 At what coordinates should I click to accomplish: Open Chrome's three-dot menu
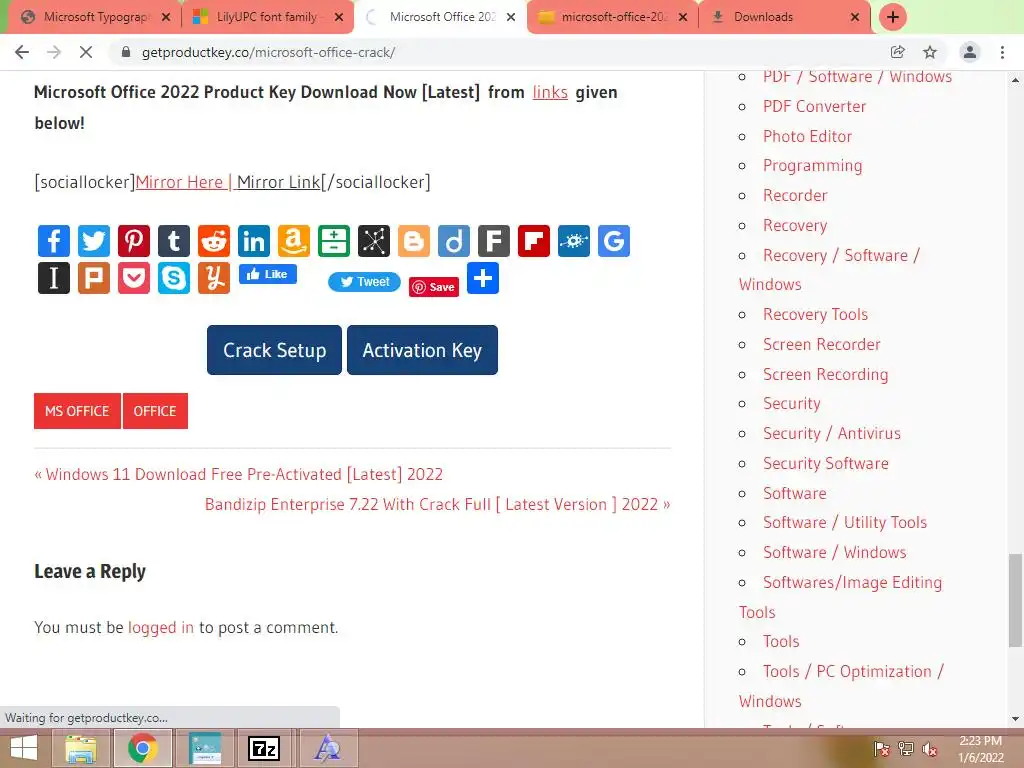point(1002,52)
